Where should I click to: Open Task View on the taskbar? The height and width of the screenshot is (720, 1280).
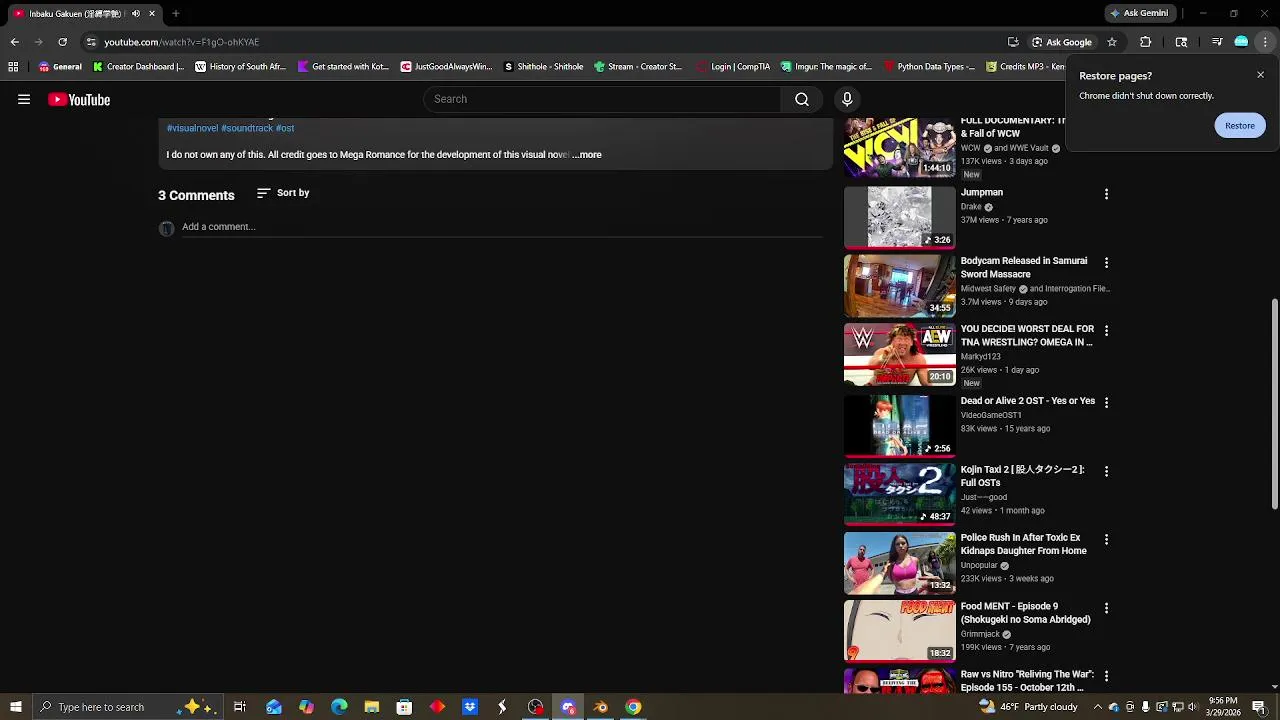240,707
